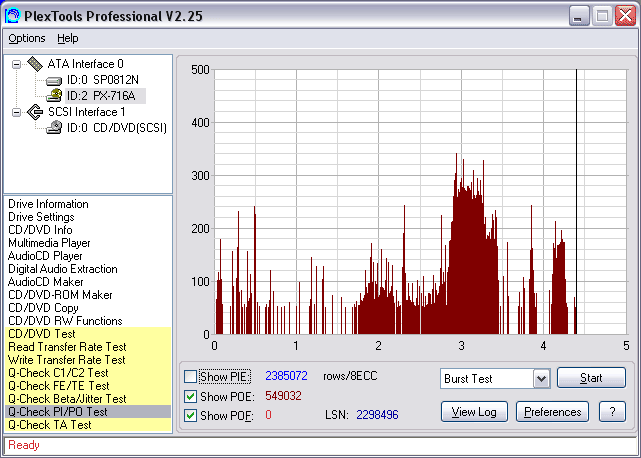Click the rows/8ECC label
The image size is (641, 458).
pos(350,376)
